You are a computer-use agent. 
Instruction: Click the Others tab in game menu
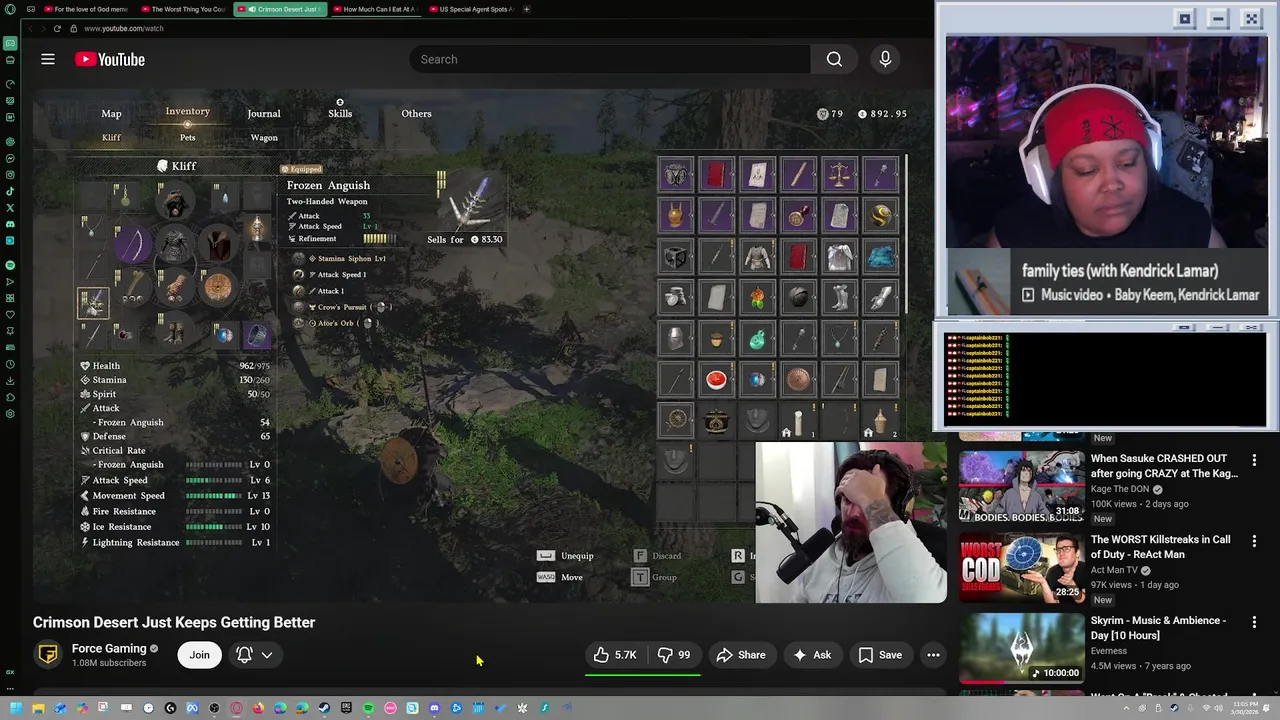click(x=416, y=114)
